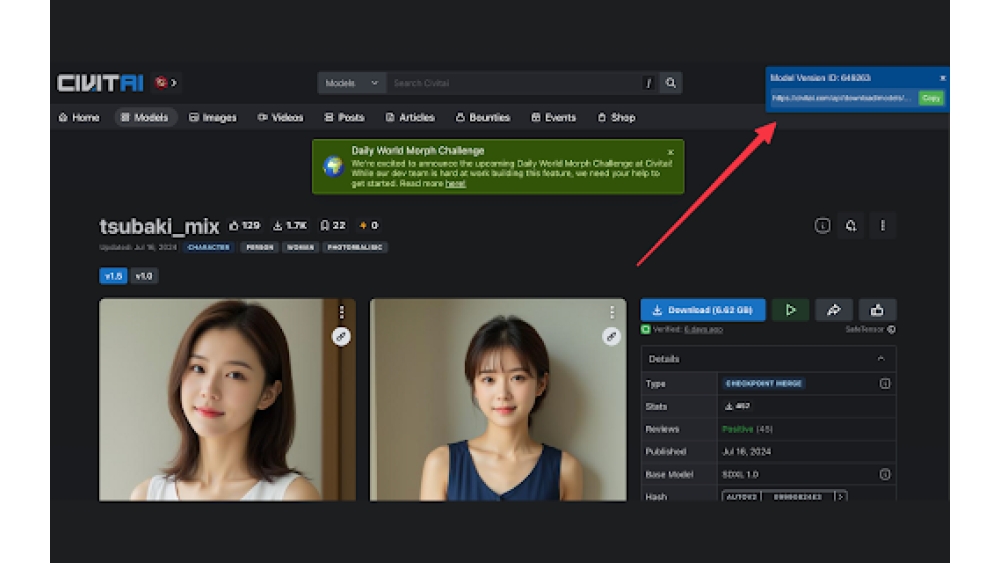The width and height of the screenshot is (1000, 563).
Task: Click the arrow next to the hash value
Action: pyautogui.click(x=841, y=497)
